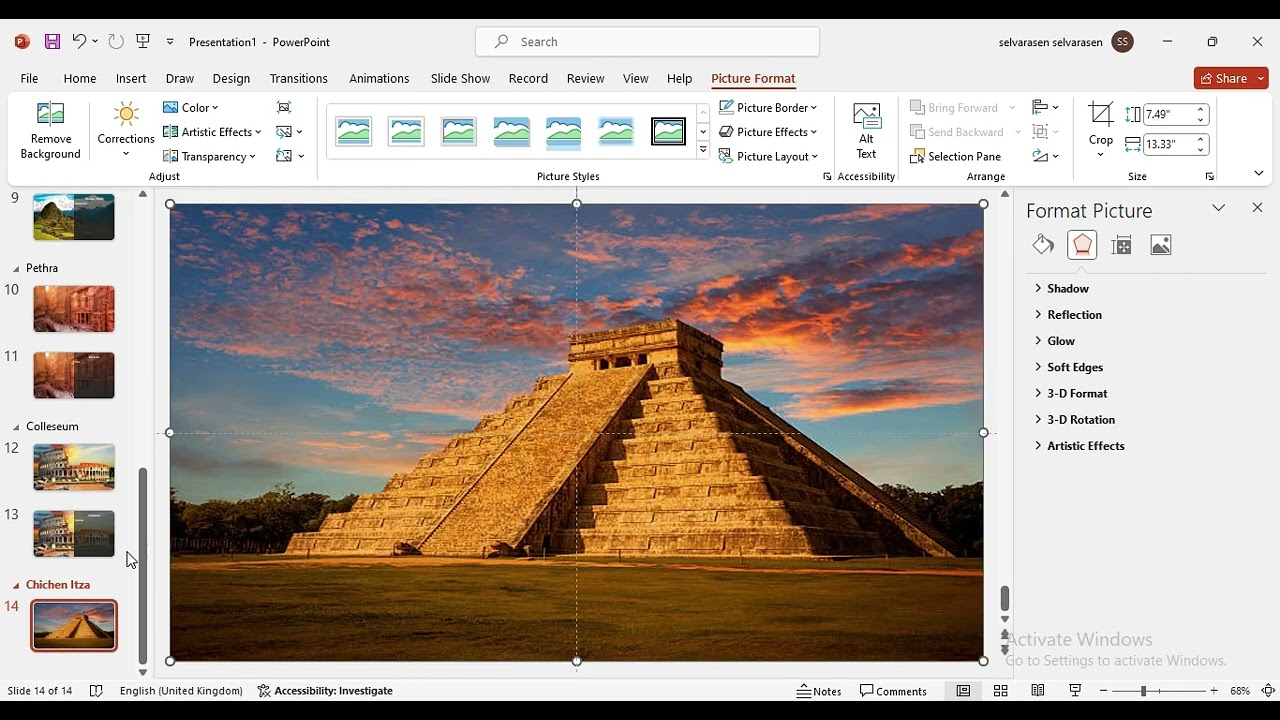Screen dimensions: 1280x720
Task: Click Accessibility: Investigate in status bar
Action: click(x=325, y=691)
